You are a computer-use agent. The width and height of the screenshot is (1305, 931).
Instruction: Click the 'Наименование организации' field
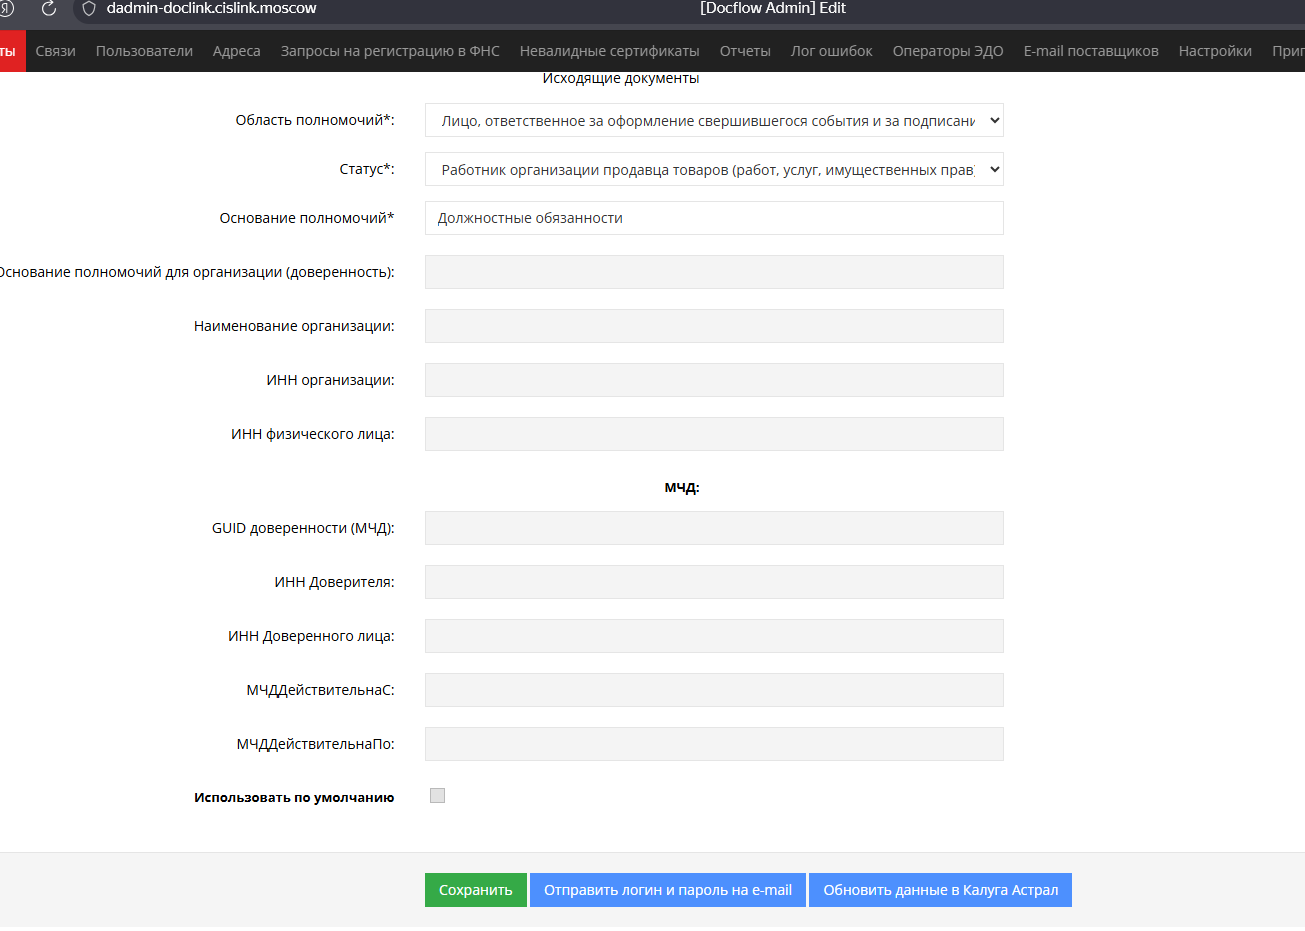click(x=714, y=326)
